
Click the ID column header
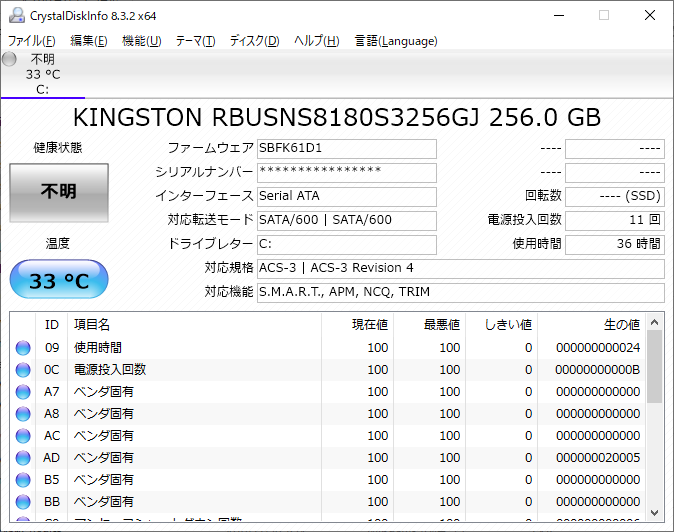click(52, 324)
